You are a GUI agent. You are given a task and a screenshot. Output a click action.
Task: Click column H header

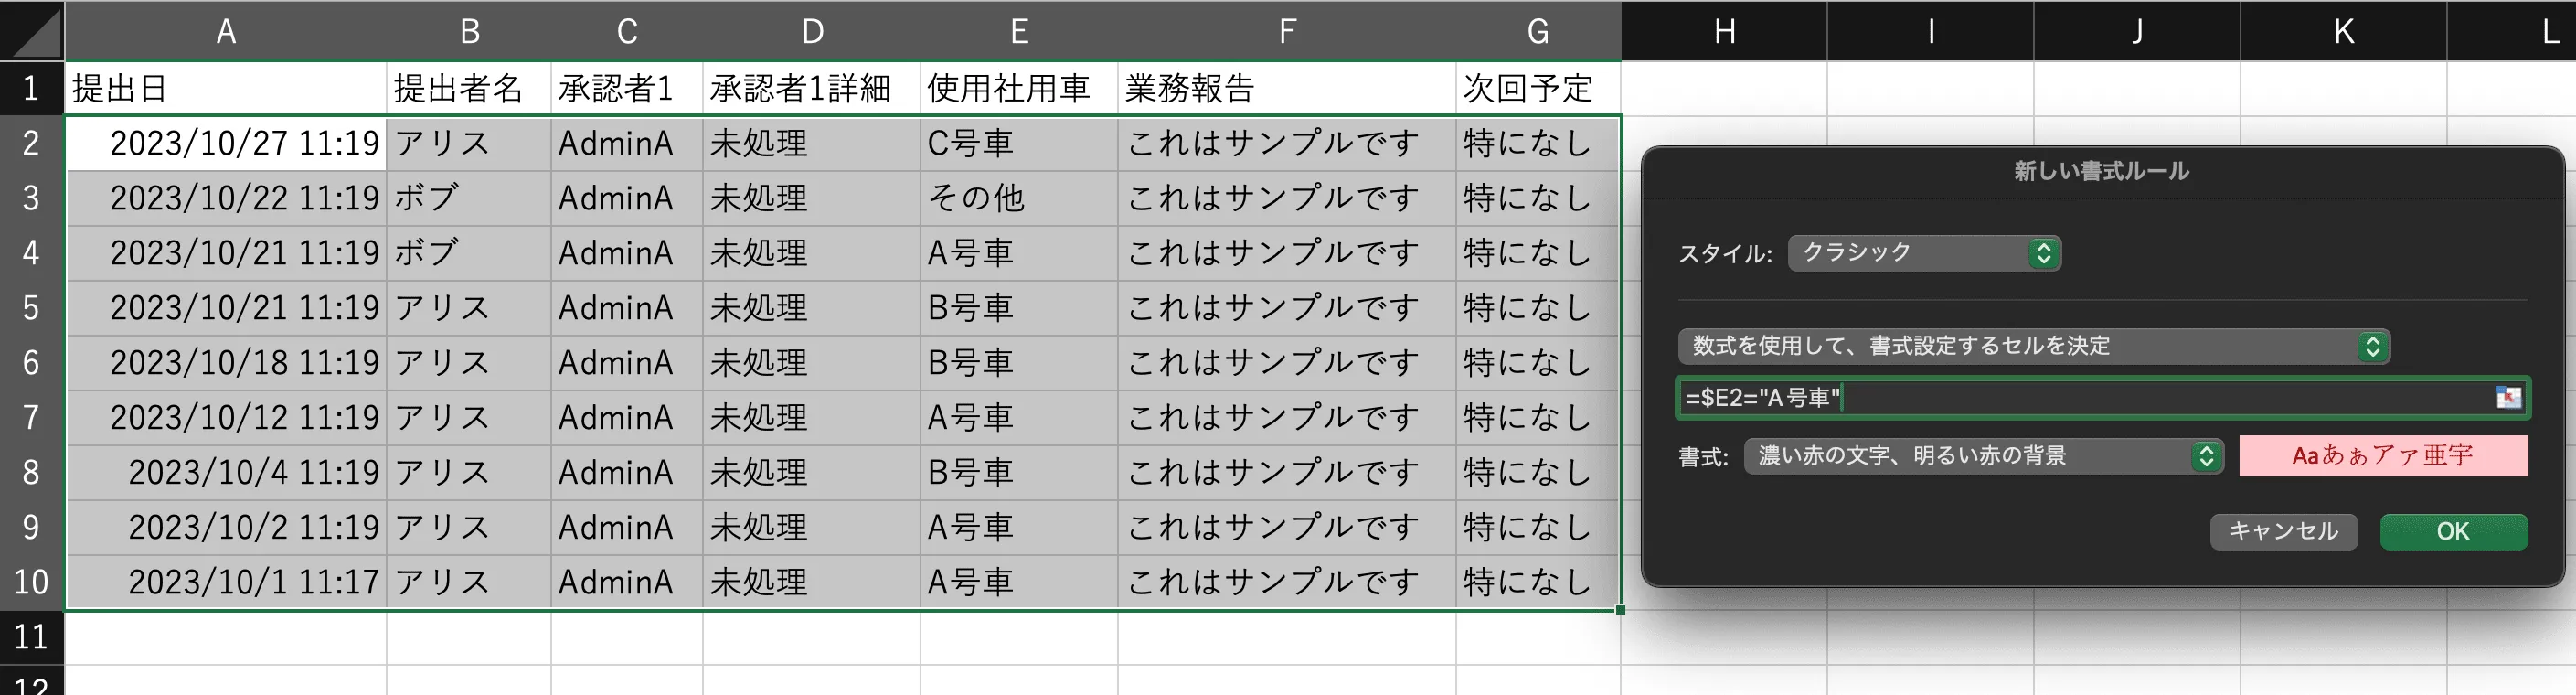click(x=1723, y=30)
